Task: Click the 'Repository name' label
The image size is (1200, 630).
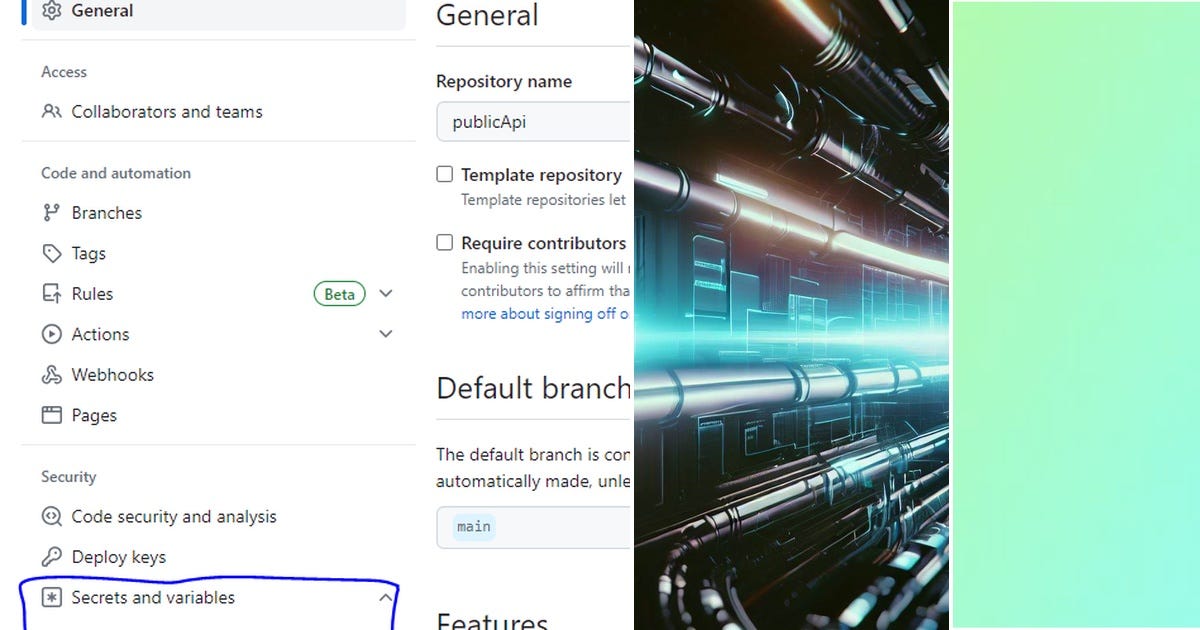Action: point(504,82)
